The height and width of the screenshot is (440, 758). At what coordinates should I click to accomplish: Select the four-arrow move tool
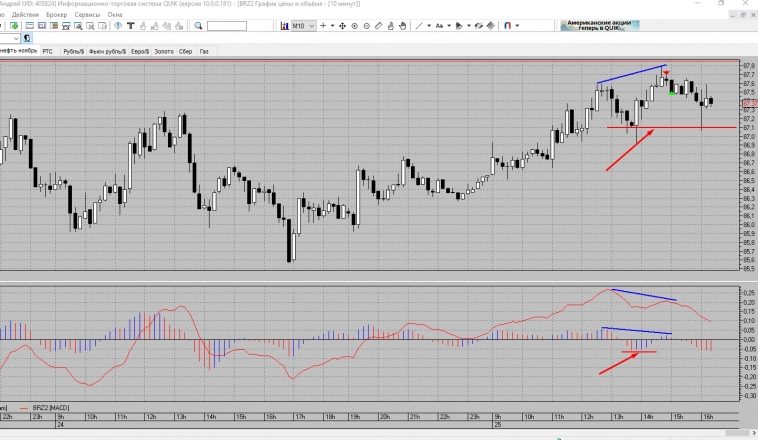point(341,24)
